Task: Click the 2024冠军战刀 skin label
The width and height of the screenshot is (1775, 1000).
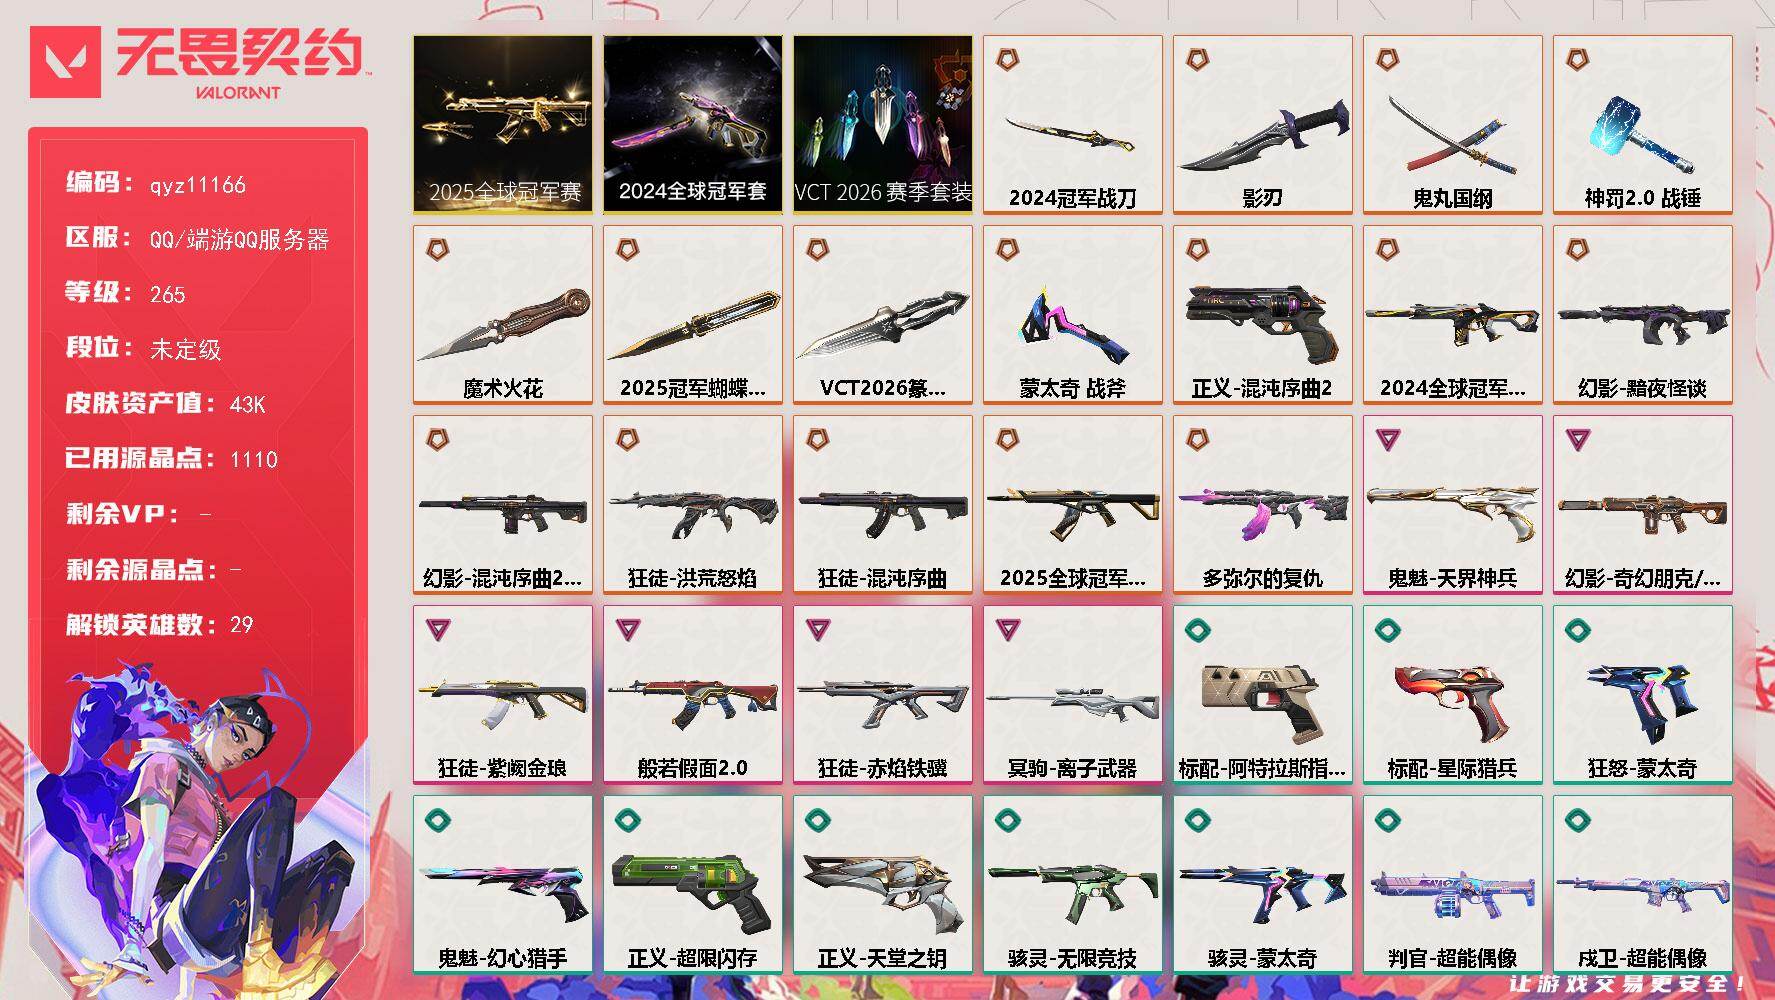Action: pyautogui.click(x=1073, y=198)
